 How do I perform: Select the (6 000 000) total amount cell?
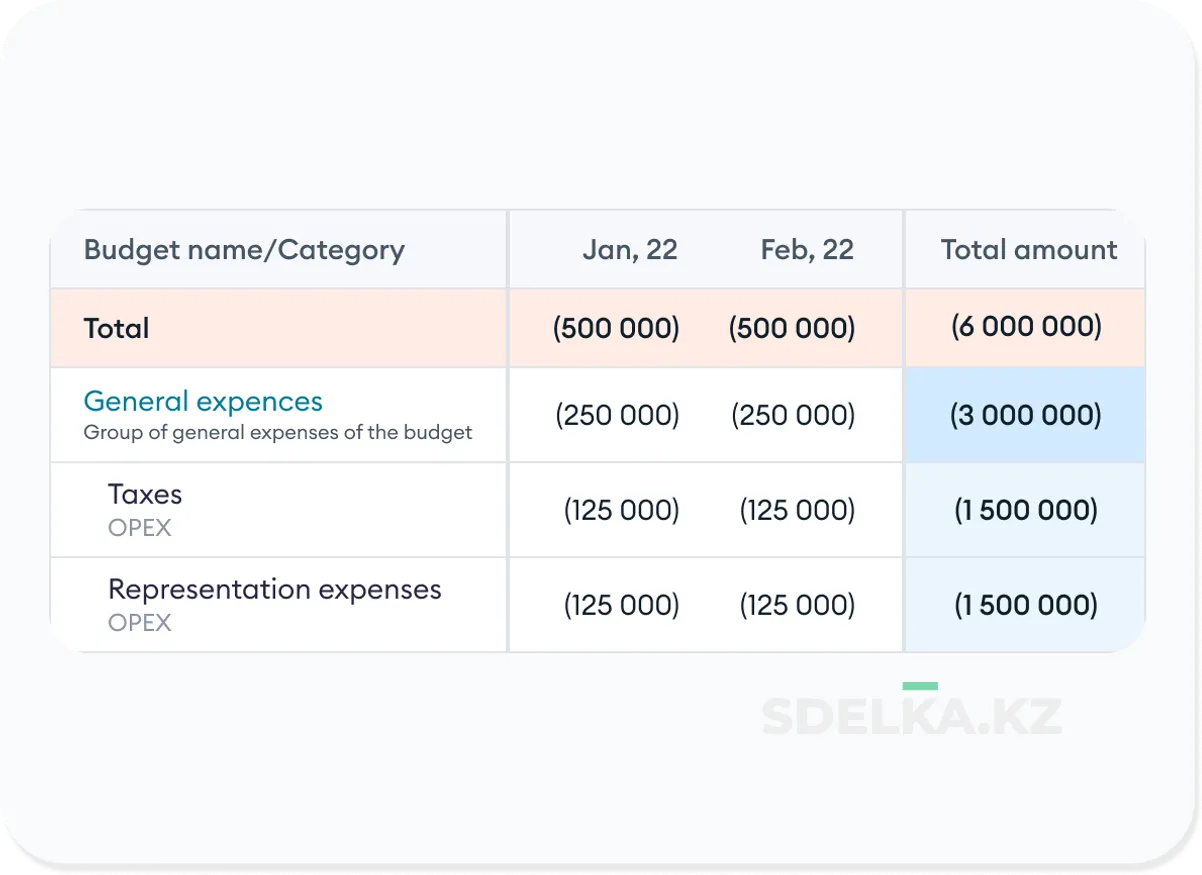pyautogui.click(x=1026, y=326)
